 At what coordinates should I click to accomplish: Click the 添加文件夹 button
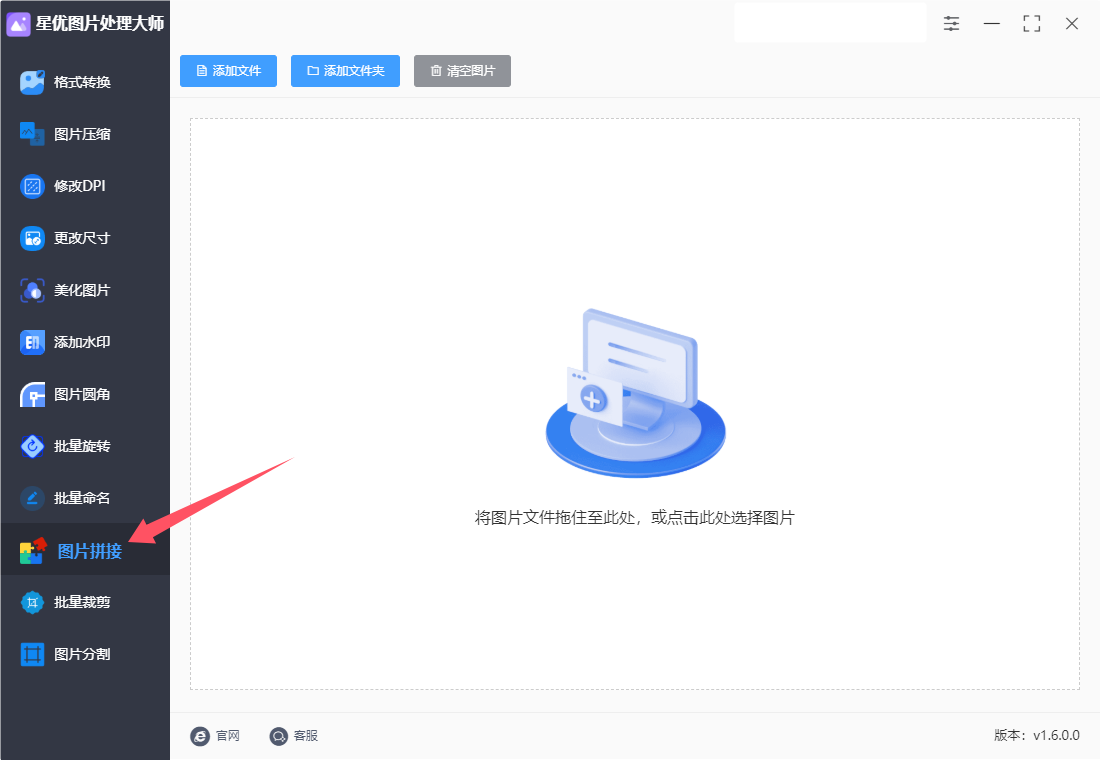pos(345,71)
